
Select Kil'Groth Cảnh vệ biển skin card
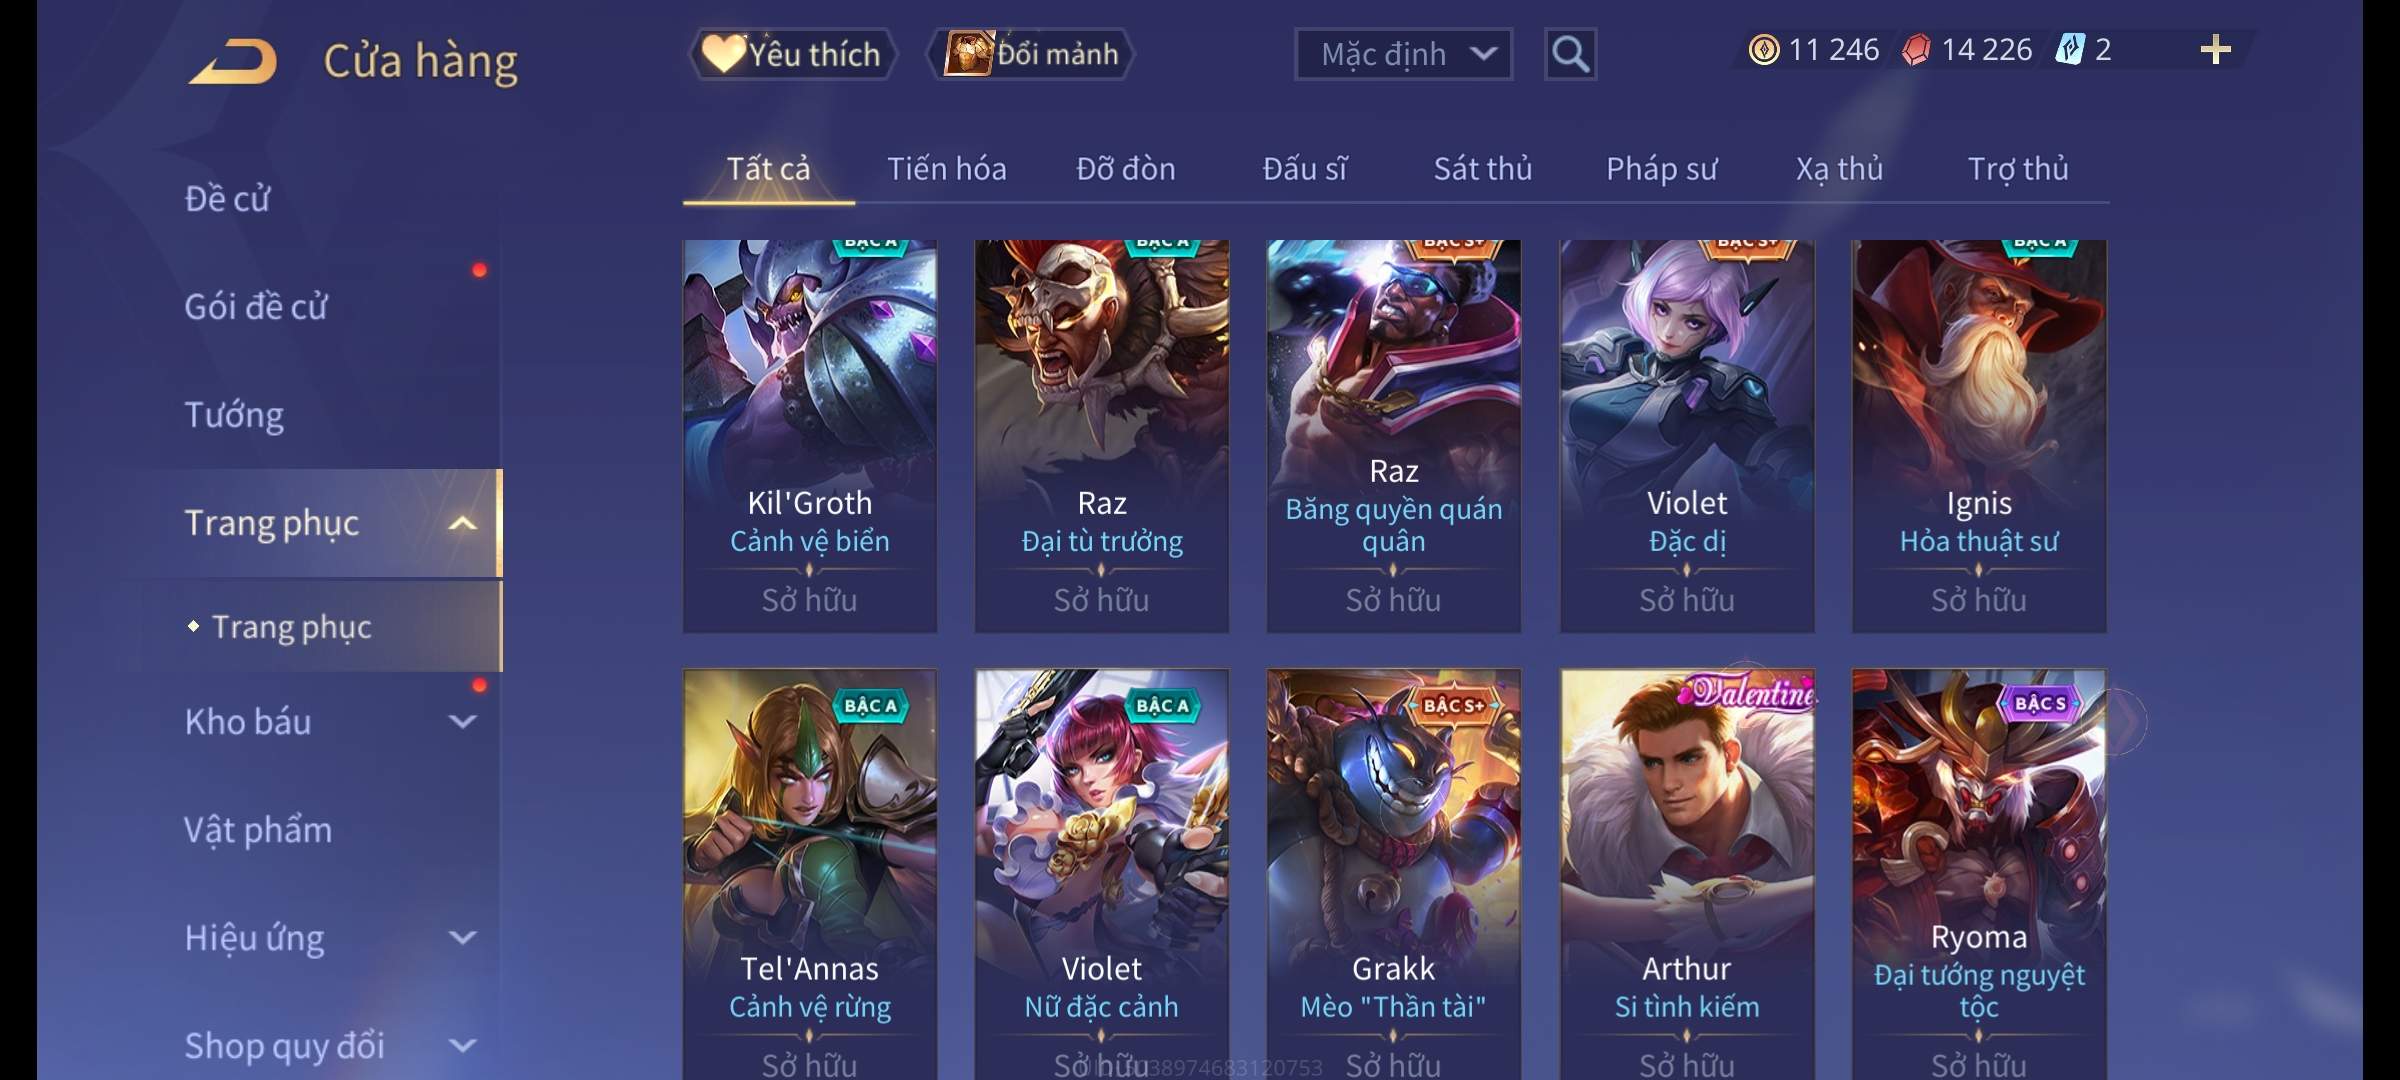[810, 436]
